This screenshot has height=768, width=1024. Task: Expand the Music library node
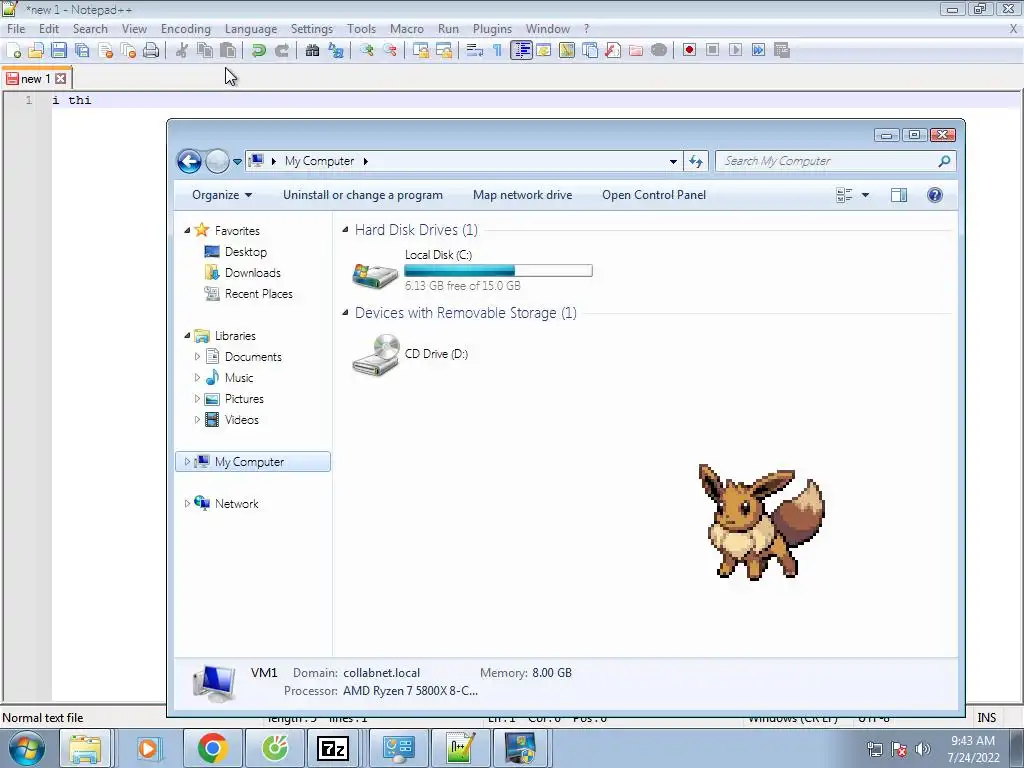tap(197, 377)
